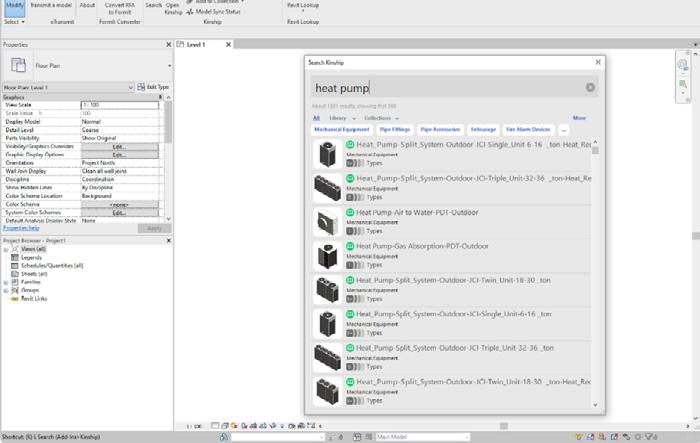
Task: Click the Model Sync Status icon
Action: tap(190, 12)
